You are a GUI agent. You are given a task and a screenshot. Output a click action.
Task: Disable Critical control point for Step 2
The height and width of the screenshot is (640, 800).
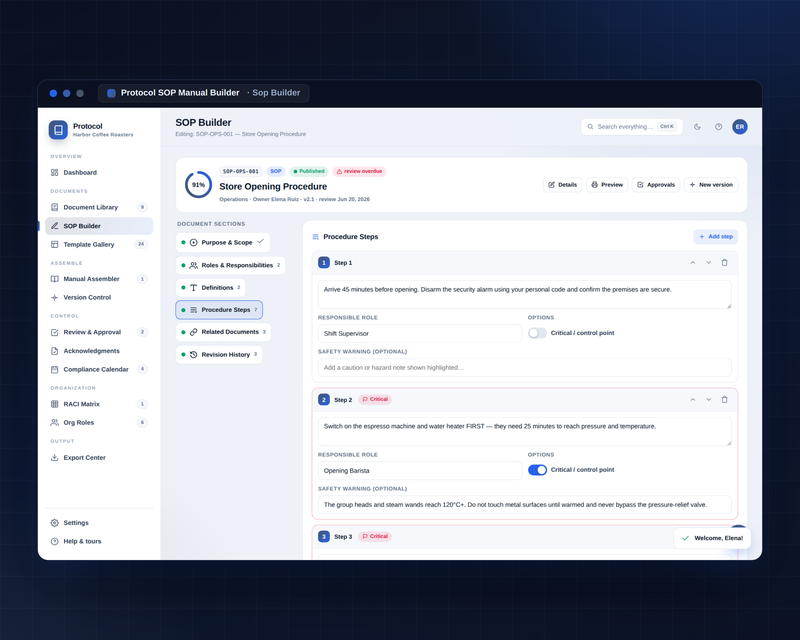[x=537, y=470]
